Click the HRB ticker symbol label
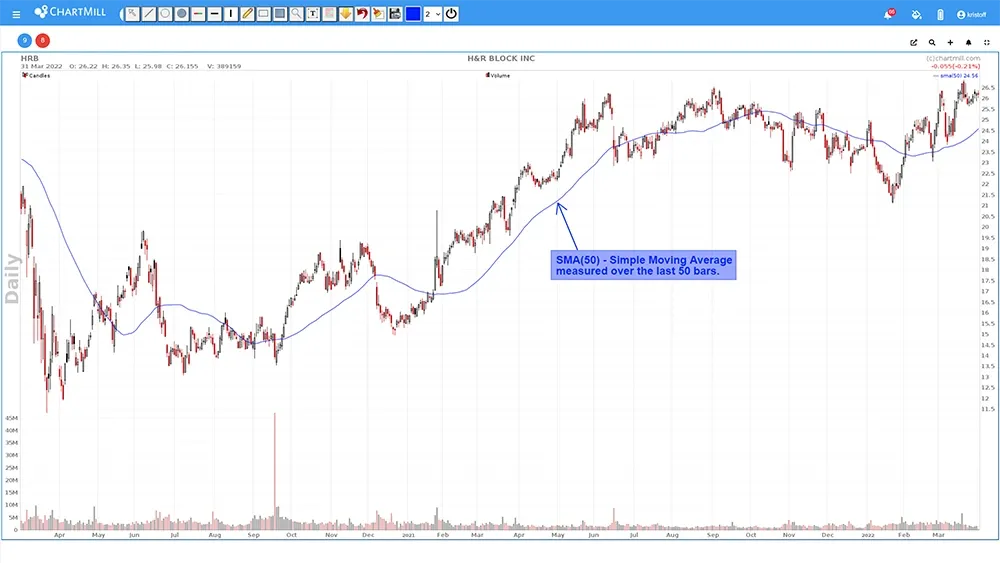 pyautogui.click(x=29, y=58)
